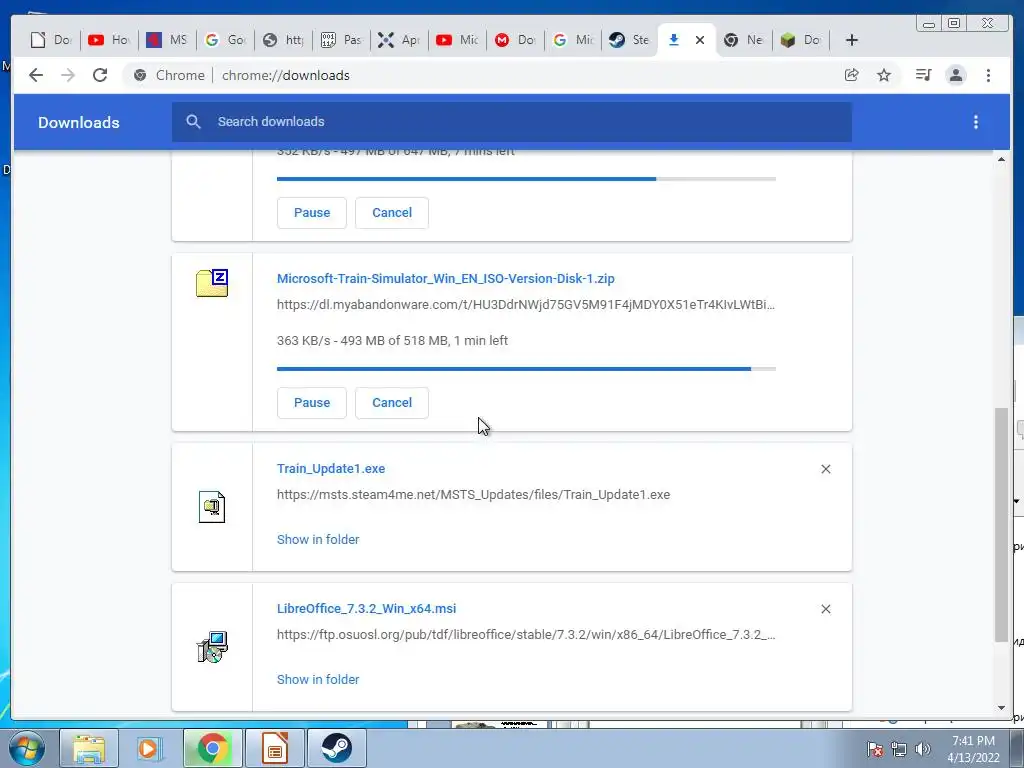The height and width of the screenshot is (768, 1024).
Task: Click the ftp.osuosl.org LibreOffice source URL
Action: point(526,635)
